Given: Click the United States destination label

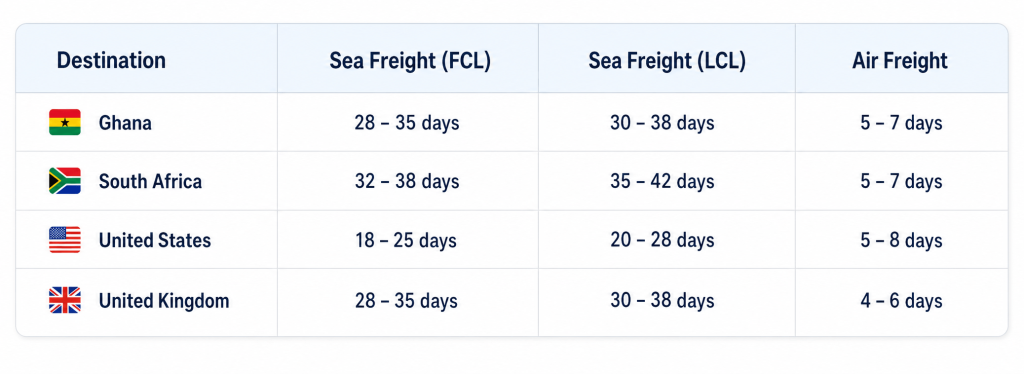Looking at the screenshot, I should click(155, 240).
